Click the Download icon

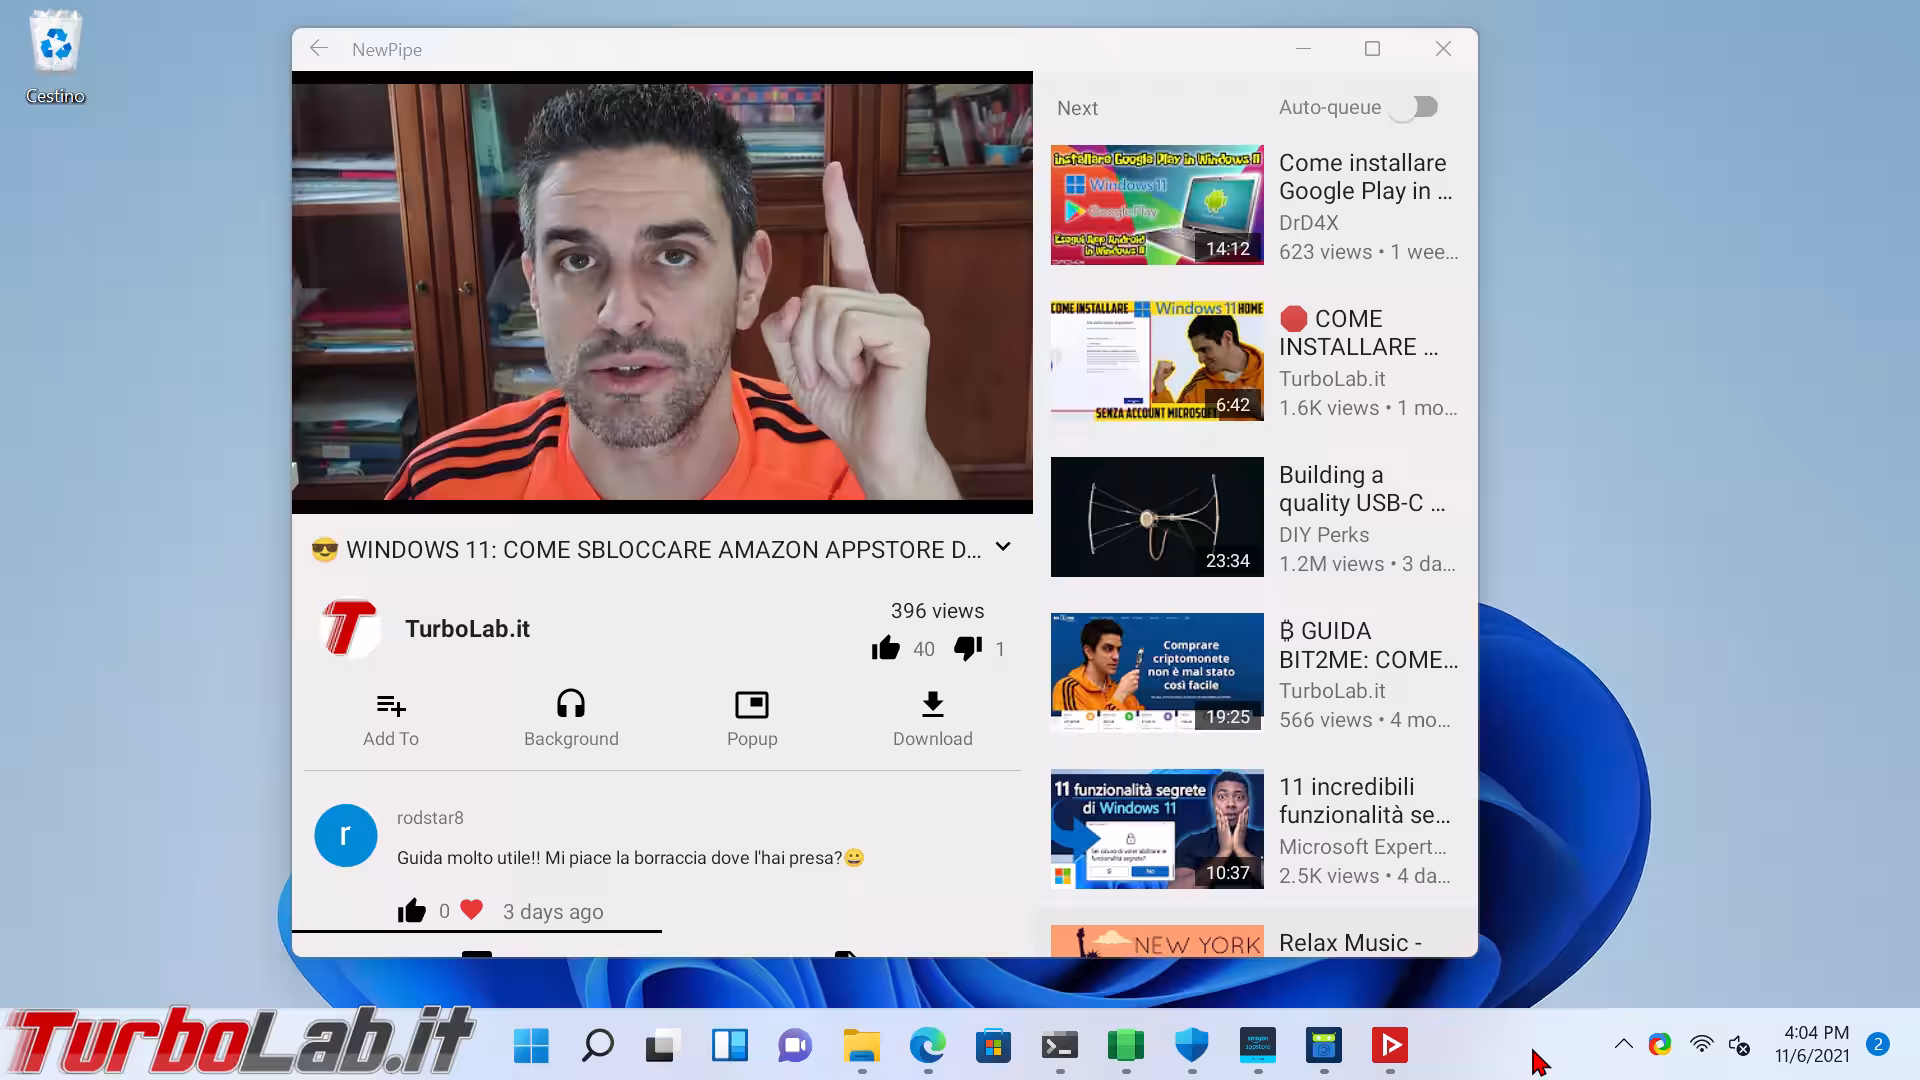[932, 705]
